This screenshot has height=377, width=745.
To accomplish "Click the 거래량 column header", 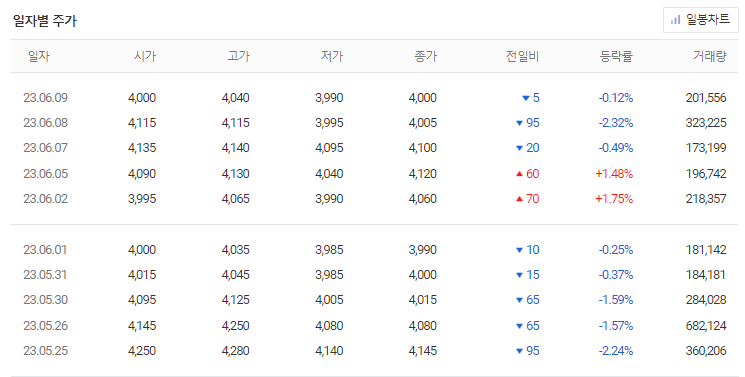I will coord(710,56).
